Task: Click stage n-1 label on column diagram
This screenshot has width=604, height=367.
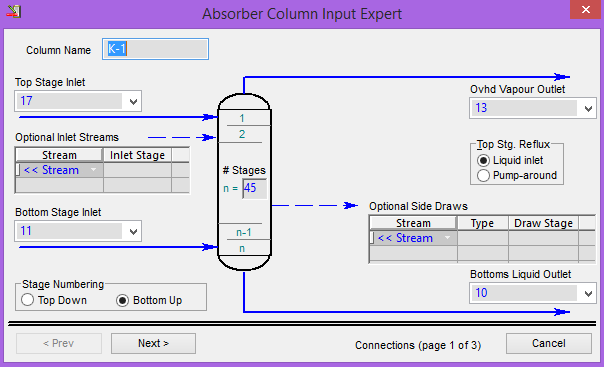Action: click(244, 232)
